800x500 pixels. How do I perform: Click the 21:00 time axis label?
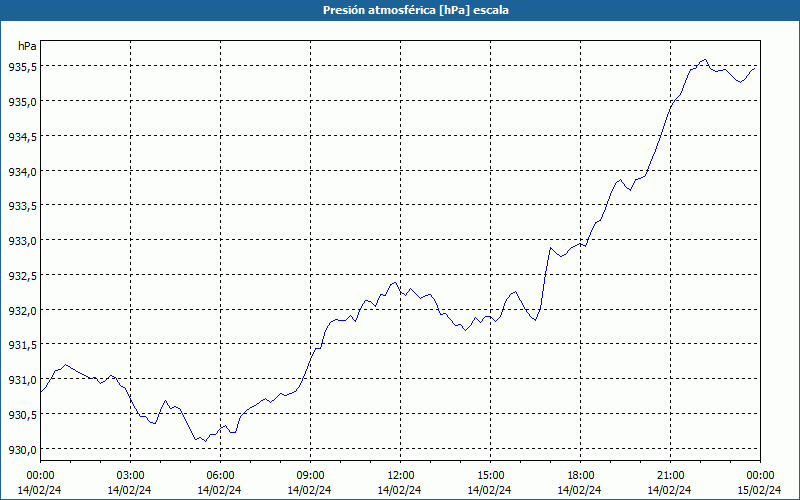click(x=670, y=476)
